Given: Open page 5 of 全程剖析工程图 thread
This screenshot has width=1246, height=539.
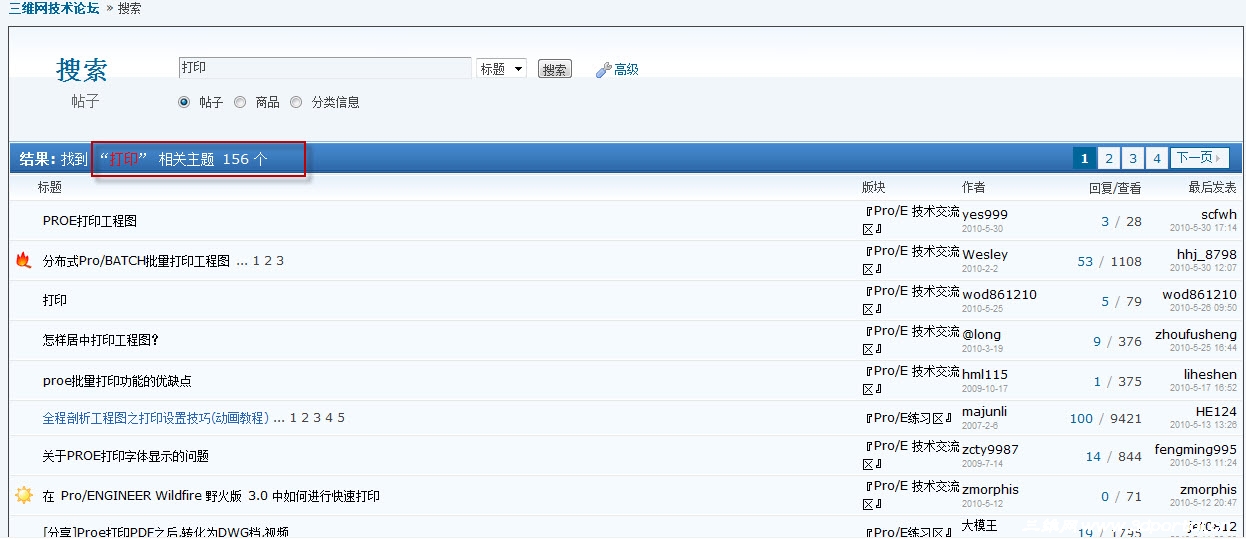Looking at the screenshot, I should coord(341,418).
